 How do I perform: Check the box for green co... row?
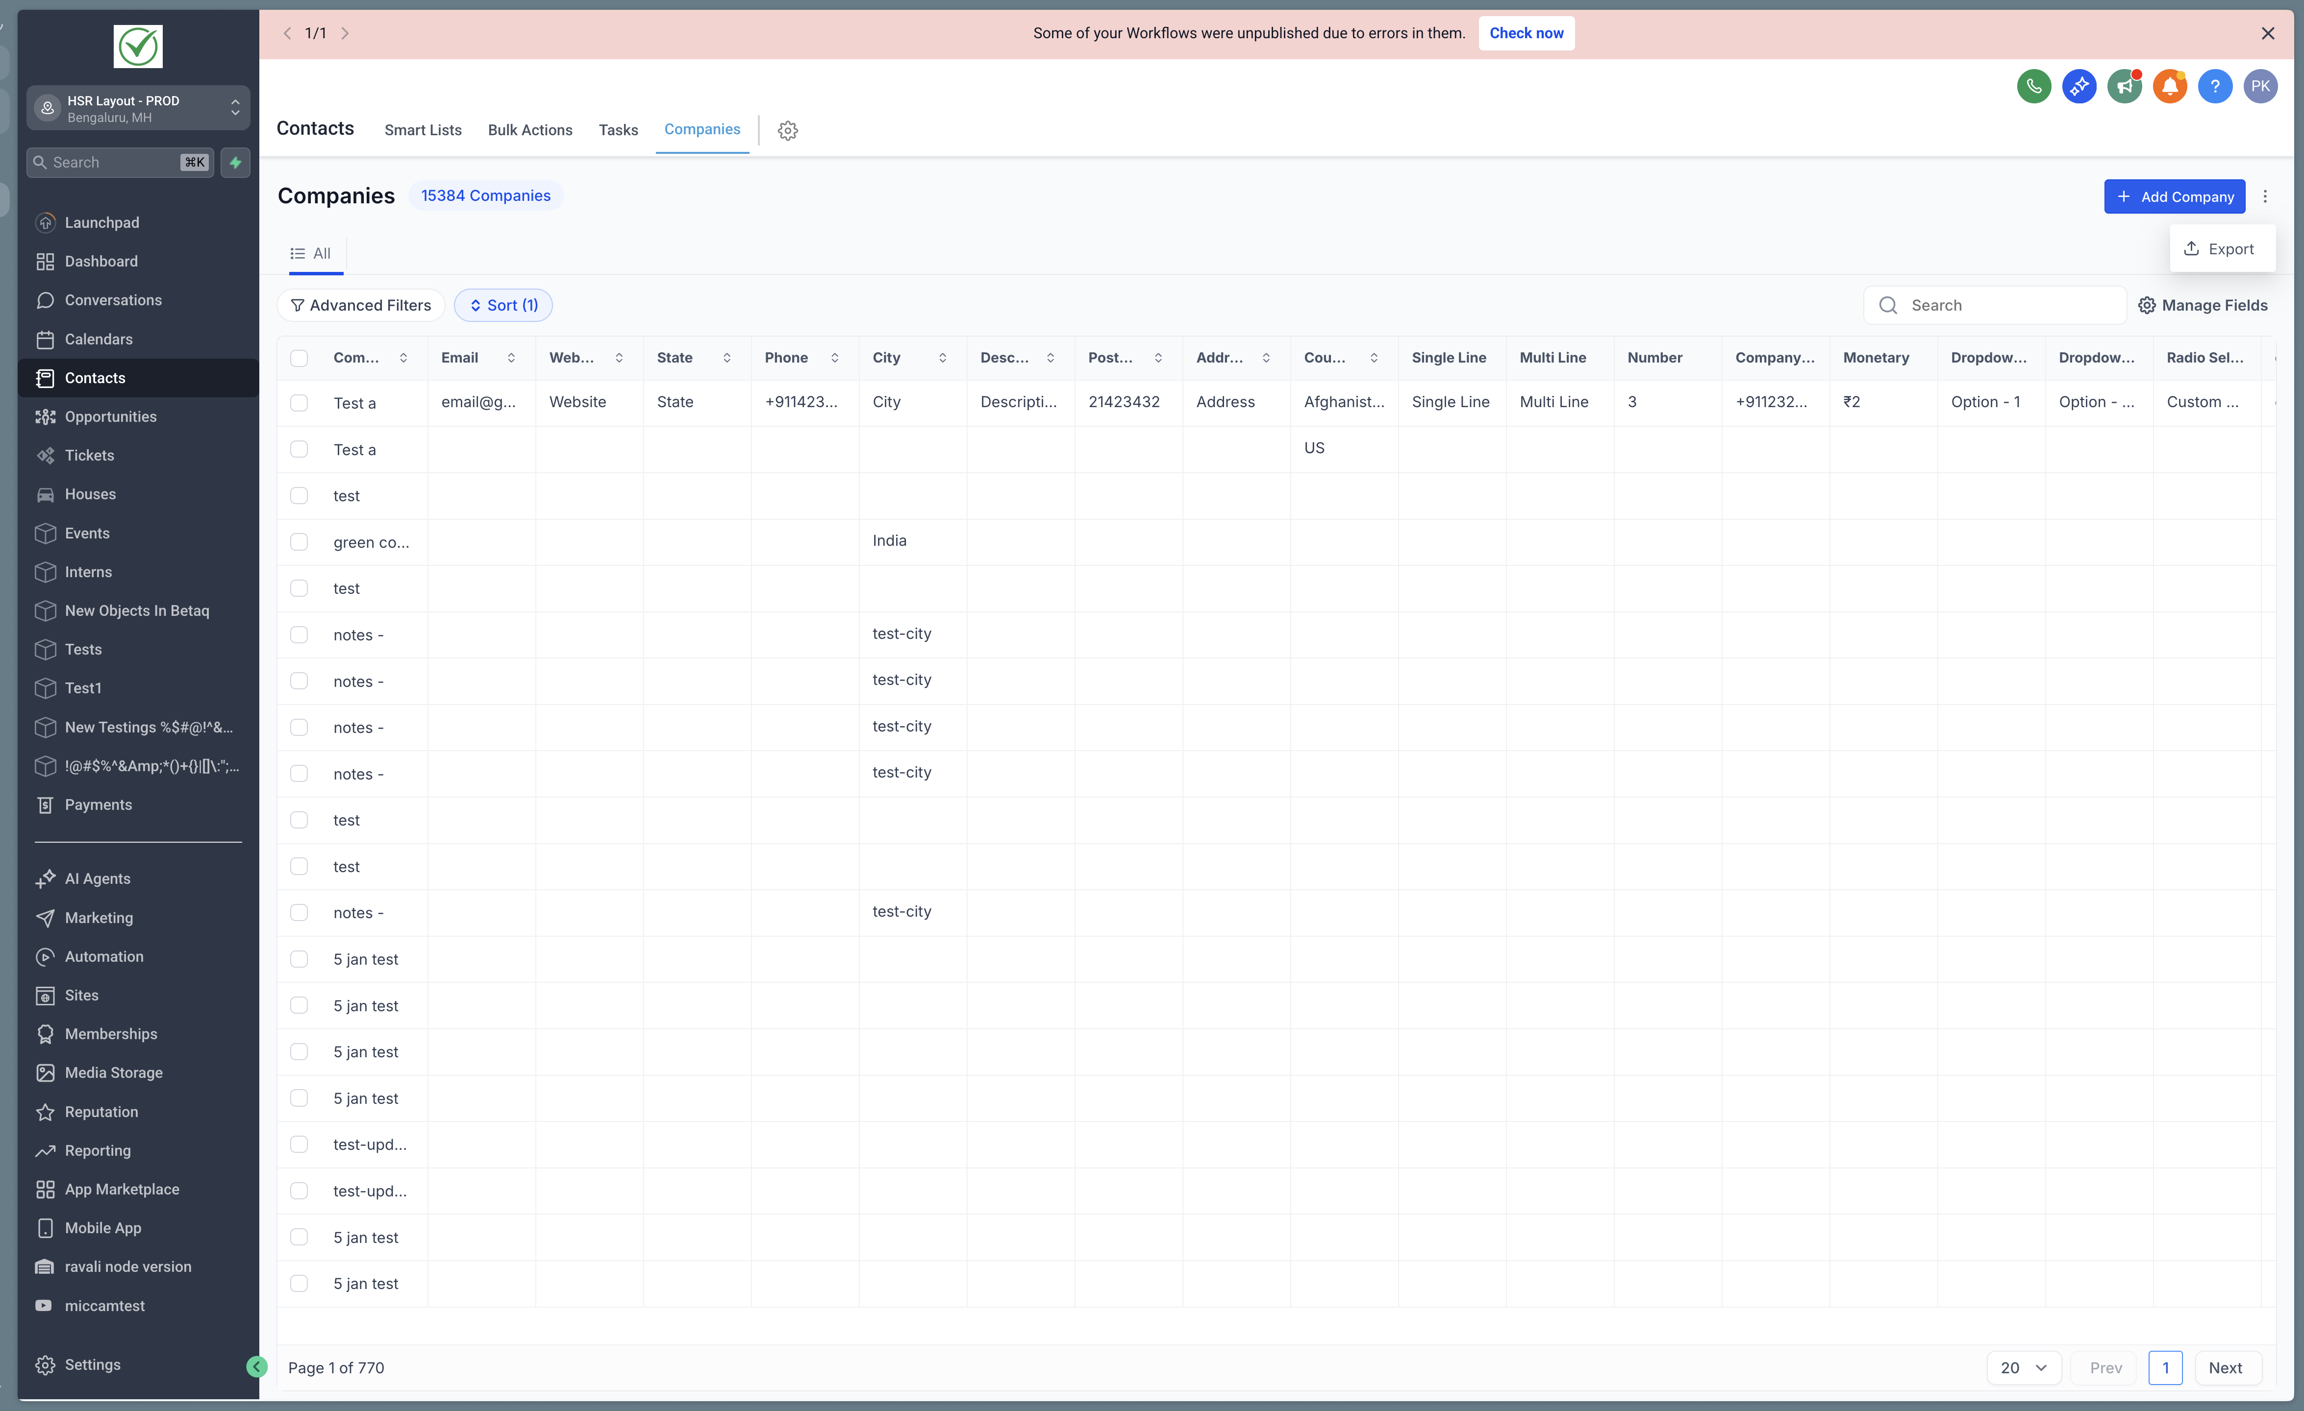click(299, 542)
